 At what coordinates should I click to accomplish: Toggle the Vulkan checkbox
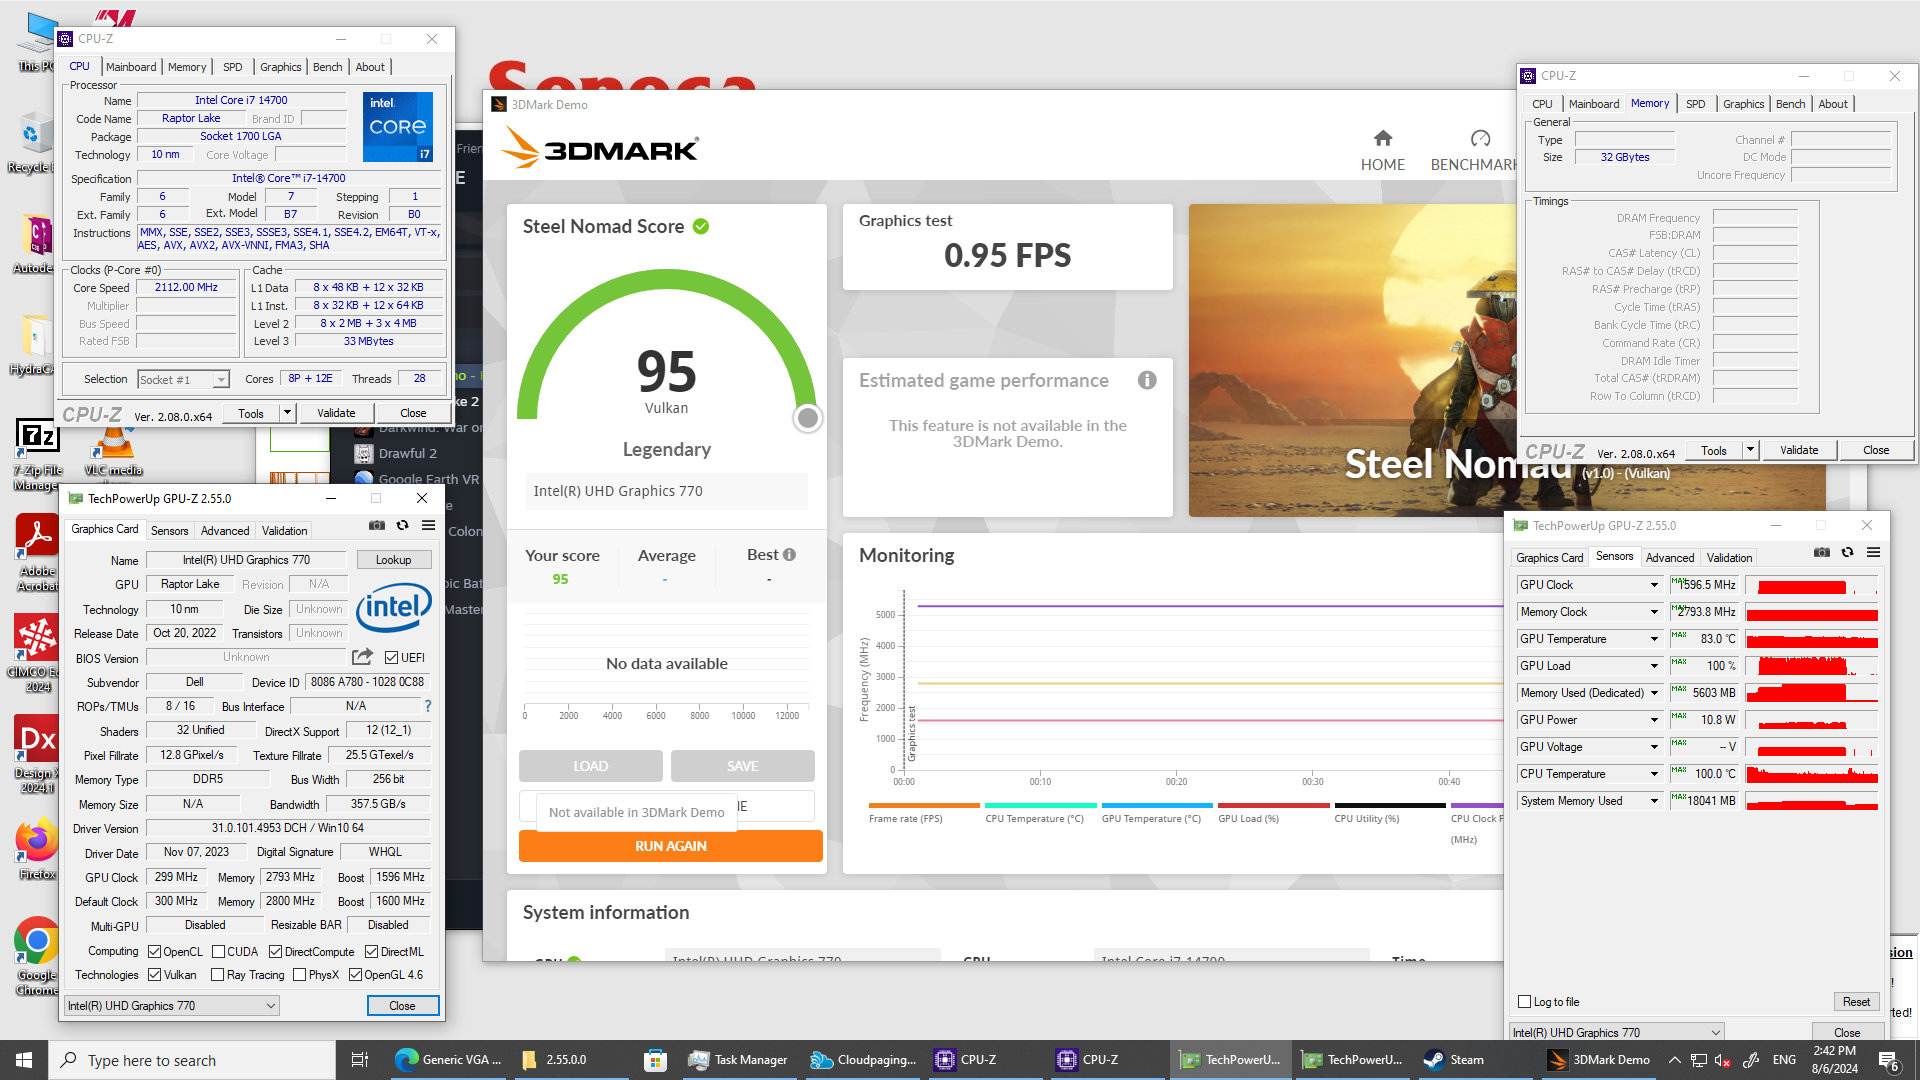tap(155, 974)
